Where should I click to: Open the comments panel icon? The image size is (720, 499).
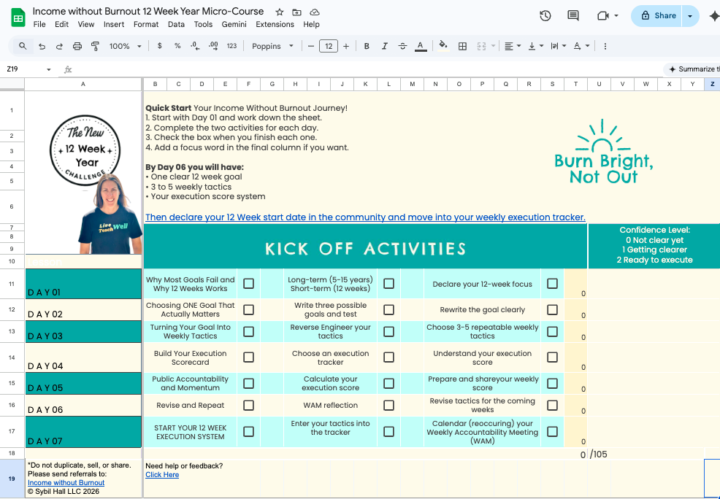click(x=573, y=16)
